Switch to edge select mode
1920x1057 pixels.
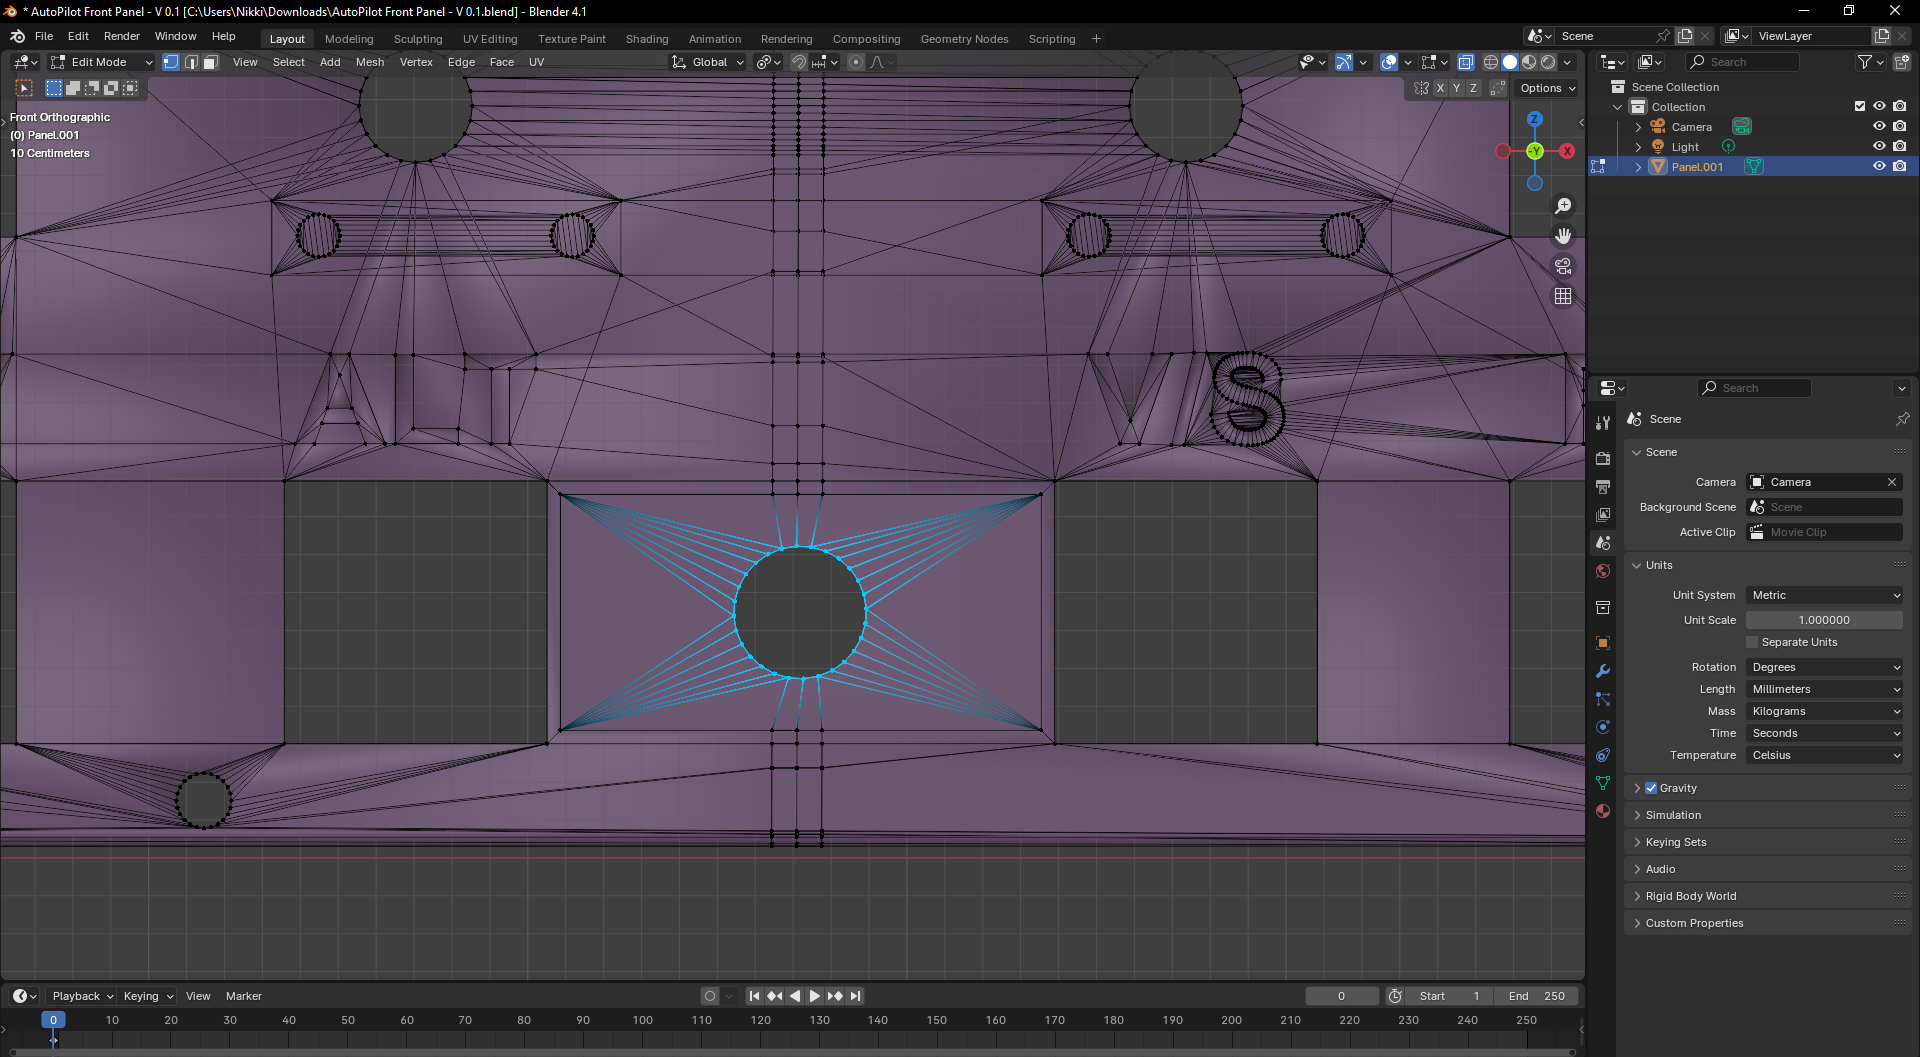pos(191,62)
